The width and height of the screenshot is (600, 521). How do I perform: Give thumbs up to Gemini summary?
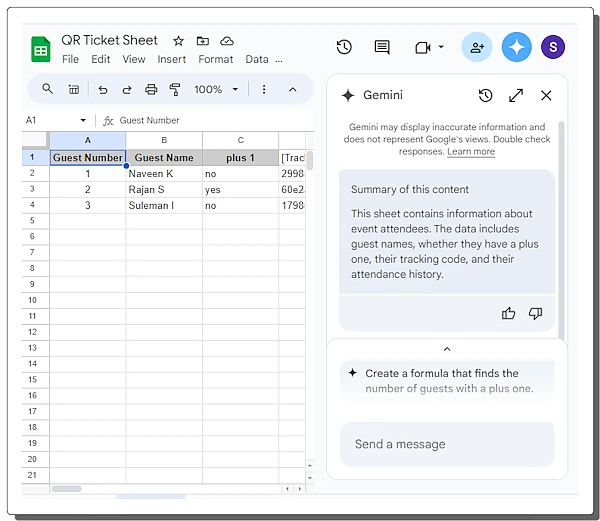pyautogui.click(x=509, y=313)
